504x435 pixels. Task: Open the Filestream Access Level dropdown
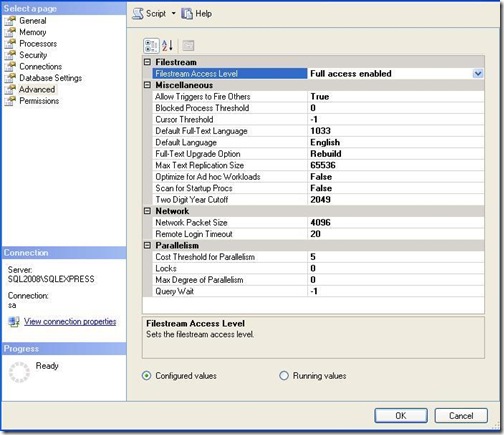pos(478,73)
